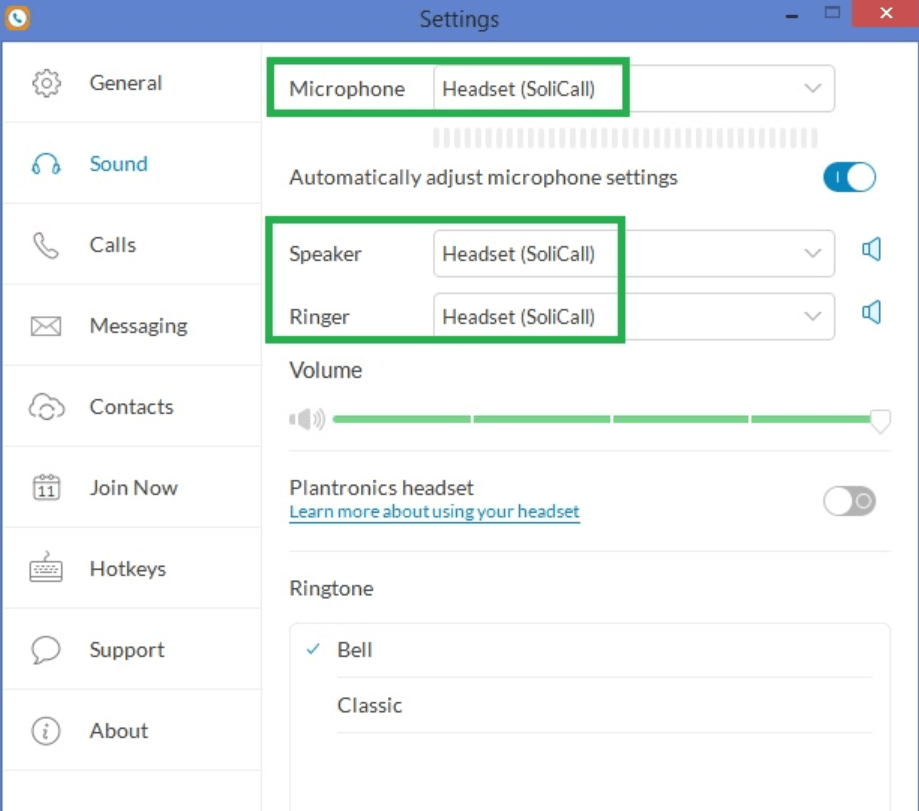Click the Join Now calendar icon
Viewport: 919px width, 811px height.
tap(46, 487)
